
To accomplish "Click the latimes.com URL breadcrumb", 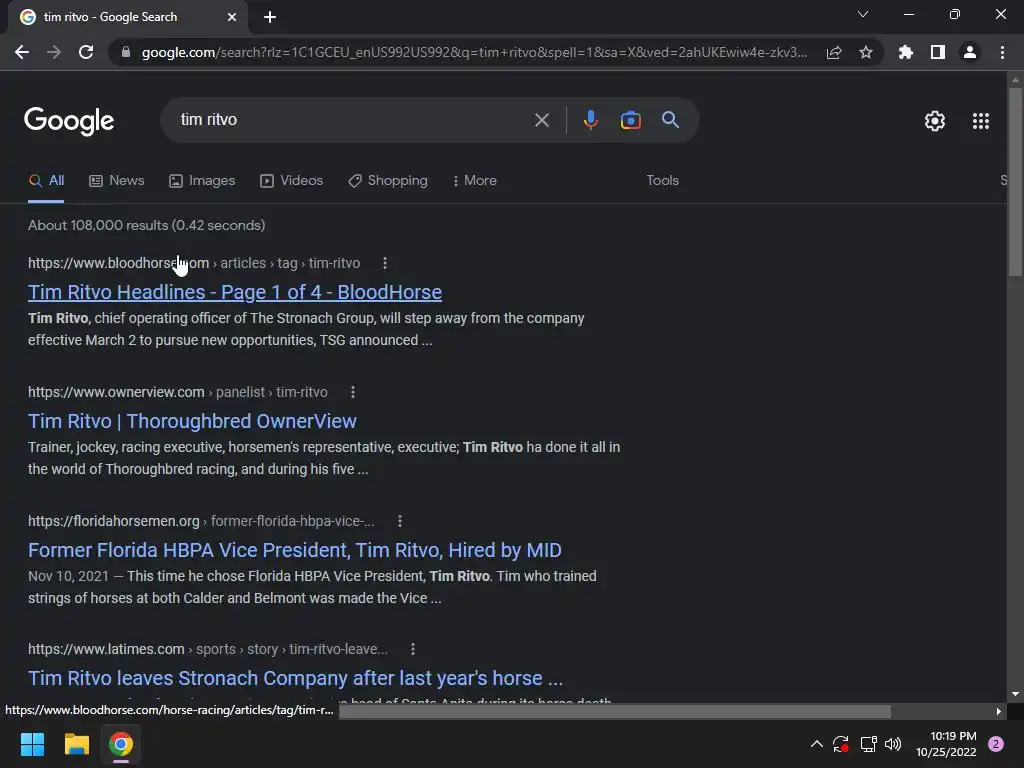I will [208, 649].
